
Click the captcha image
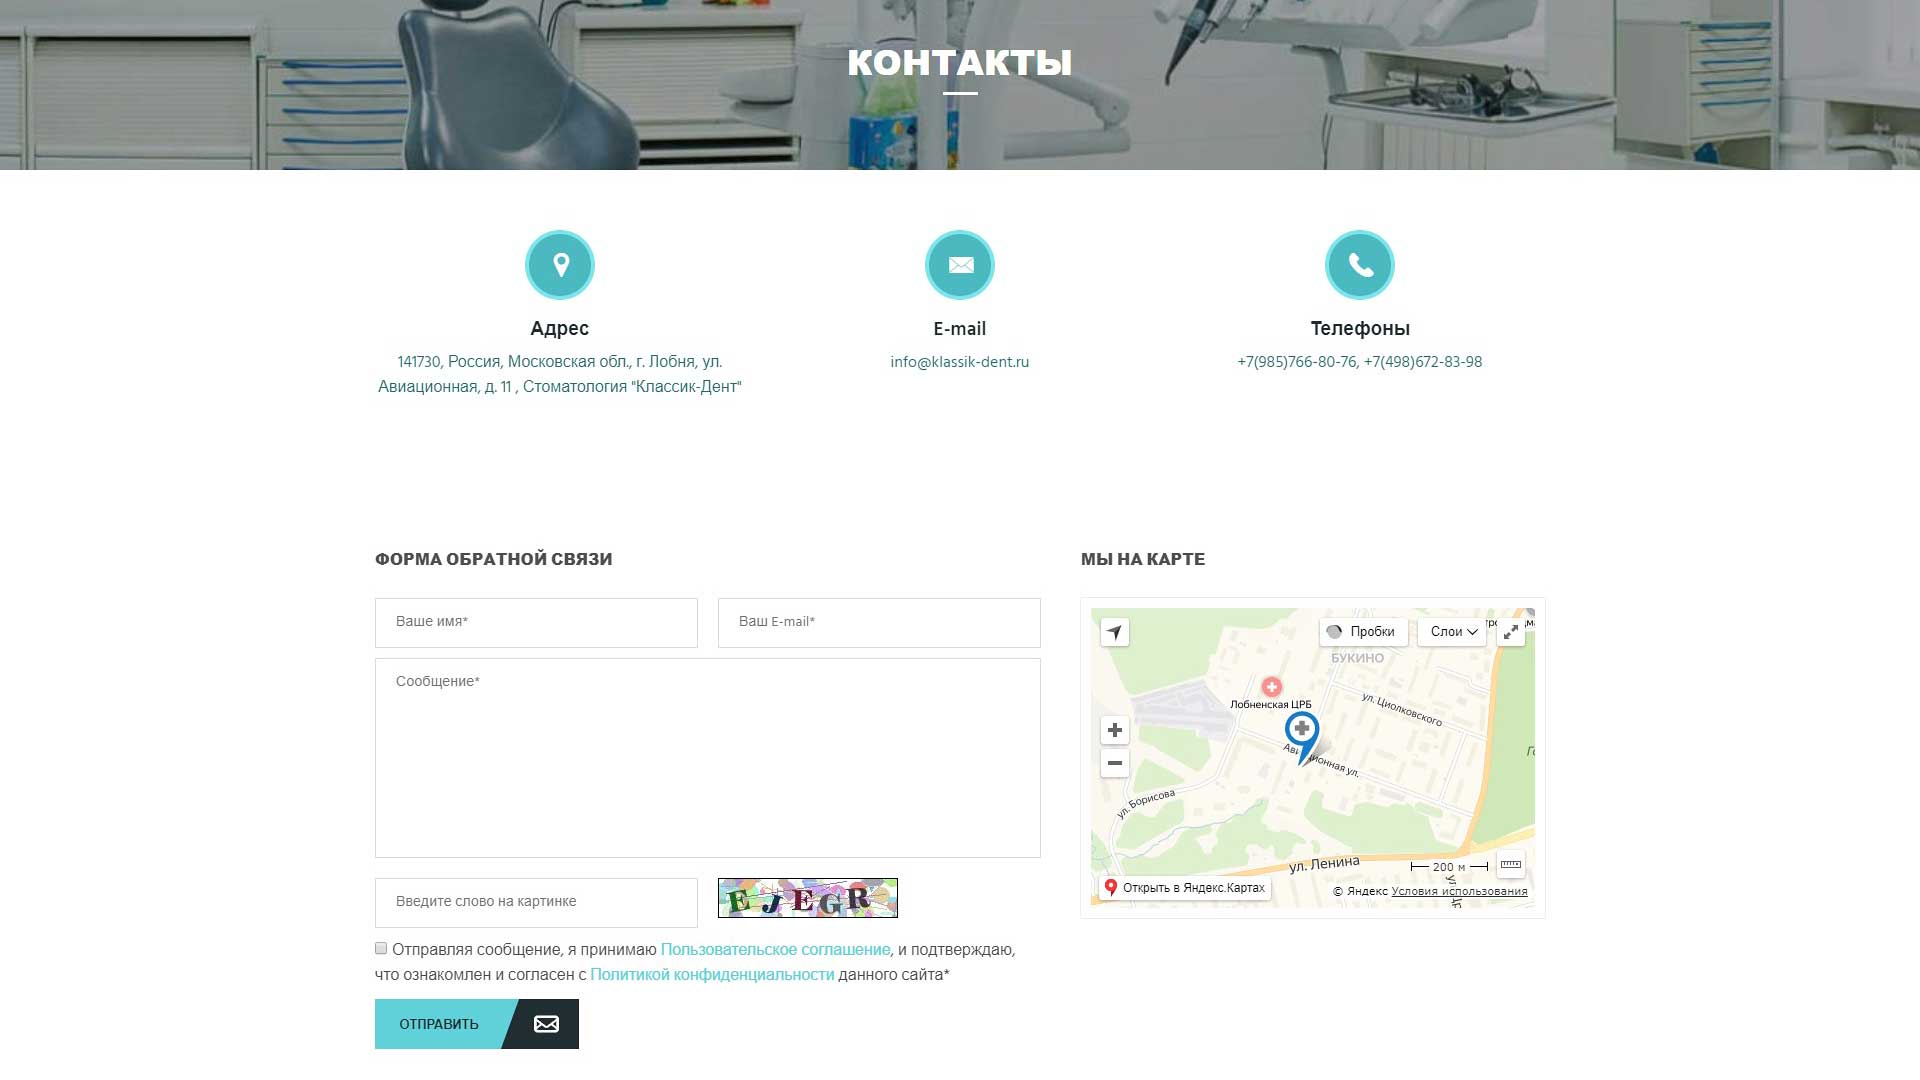[x=808, y=898]
